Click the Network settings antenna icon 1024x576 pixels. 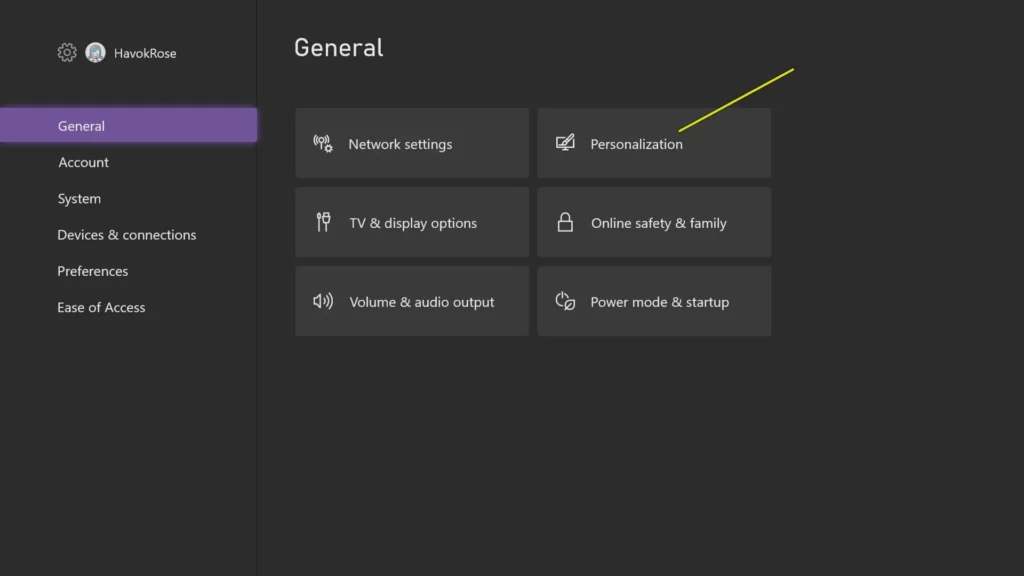pos(323,144)
